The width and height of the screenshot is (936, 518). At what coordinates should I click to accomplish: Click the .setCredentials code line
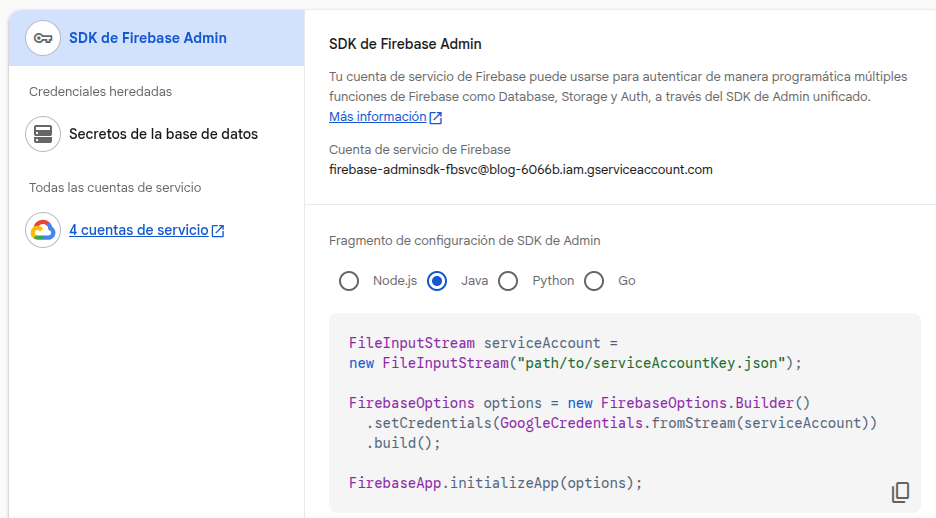click(x=621, y=423)
